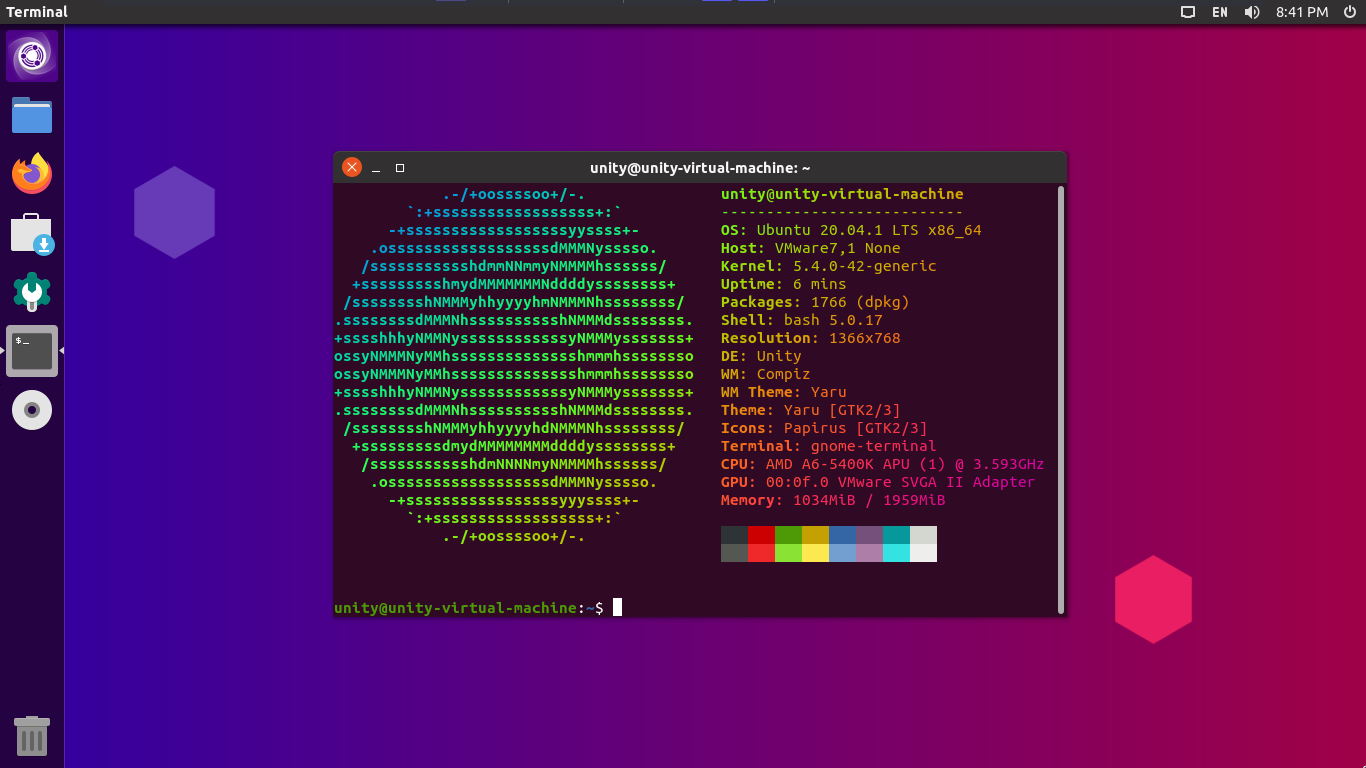Viewport: 1366px width, 768px height.
Task: Toggle the volume indicator in top panel
Action: (x=1252, y=12)
